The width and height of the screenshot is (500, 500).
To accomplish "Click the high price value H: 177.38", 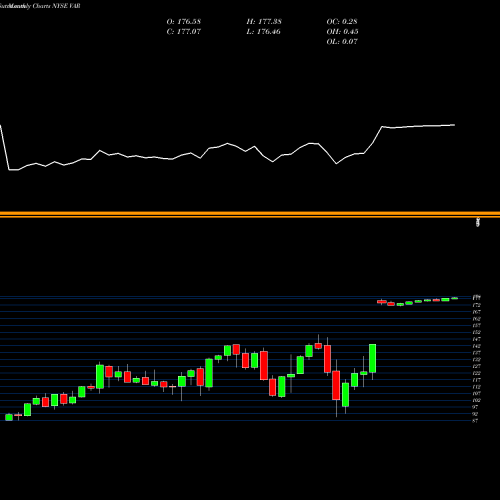I will (x=264, y=22).
